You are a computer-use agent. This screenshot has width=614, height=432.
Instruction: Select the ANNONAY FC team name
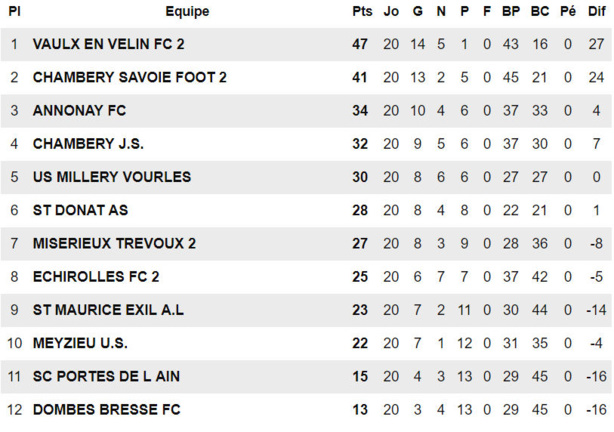pos(79,110)
